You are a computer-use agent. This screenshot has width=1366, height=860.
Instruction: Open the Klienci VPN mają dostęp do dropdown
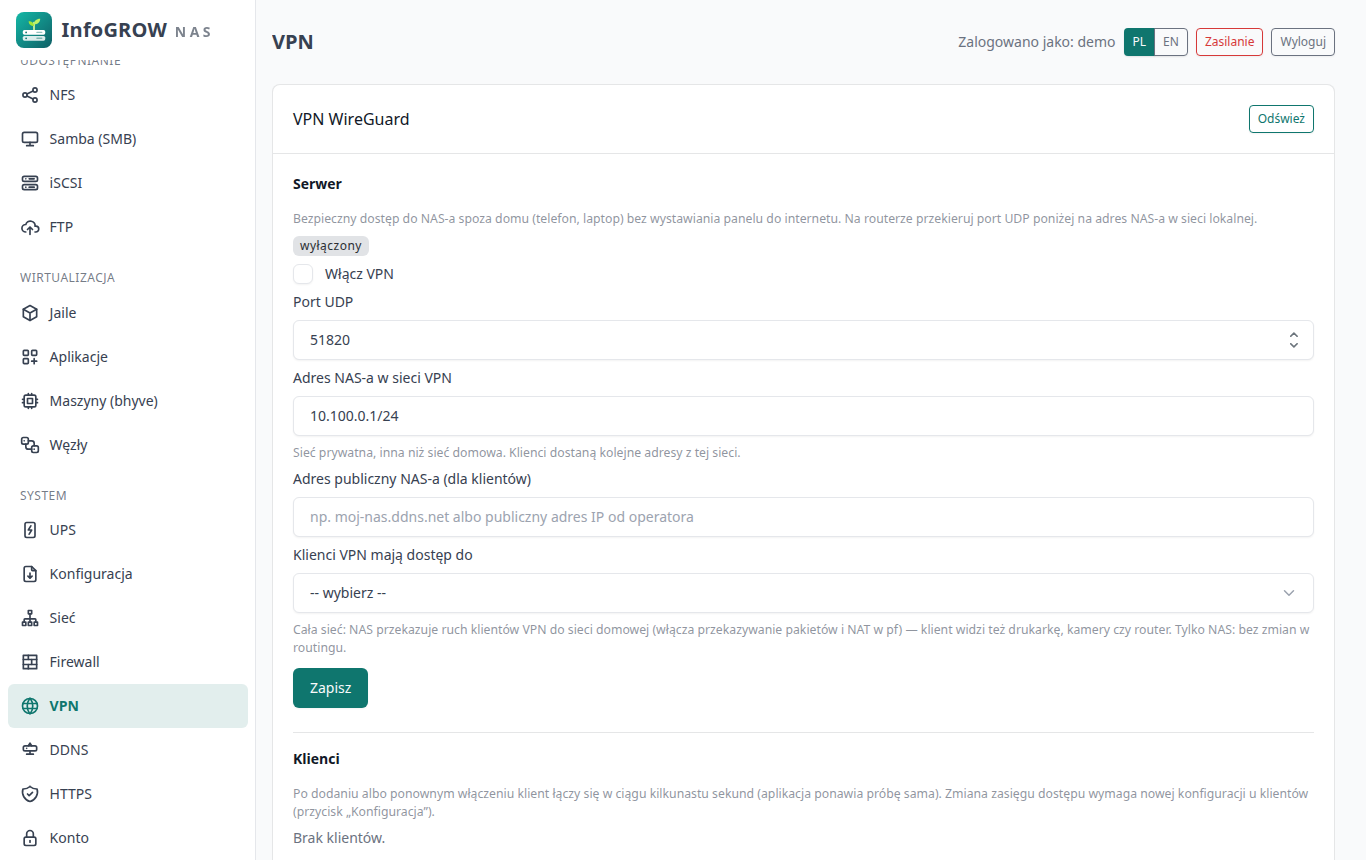point(803,593)
